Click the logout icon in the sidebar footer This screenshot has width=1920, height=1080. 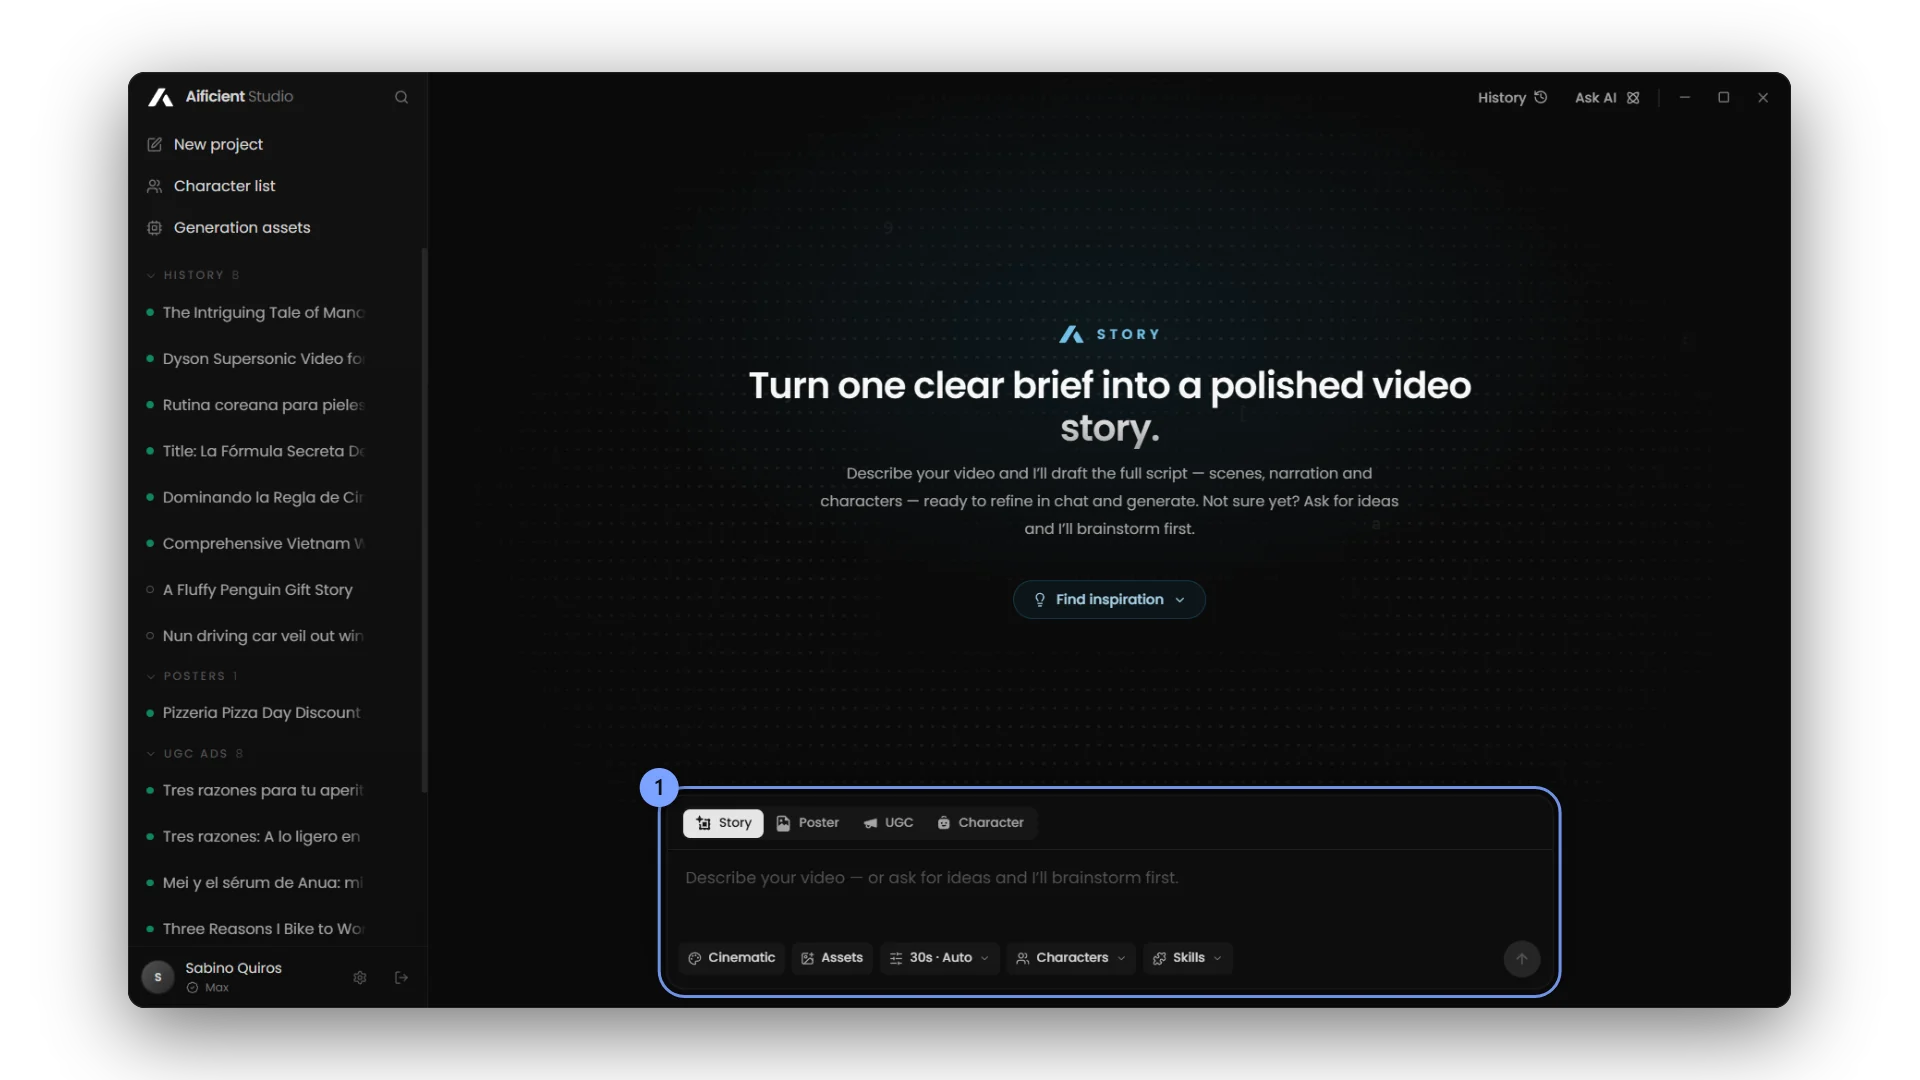[x=402, y=977]
